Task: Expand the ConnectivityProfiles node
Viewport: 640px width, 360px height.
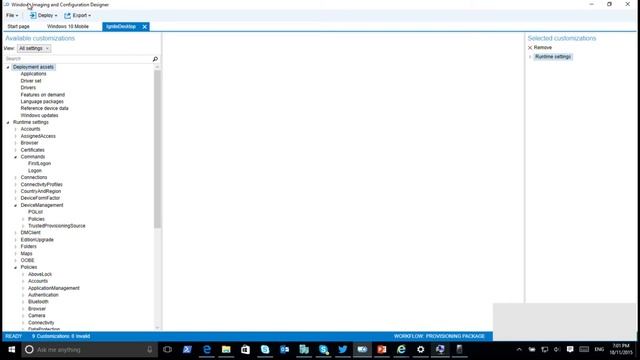Action: tap(16, 184)
